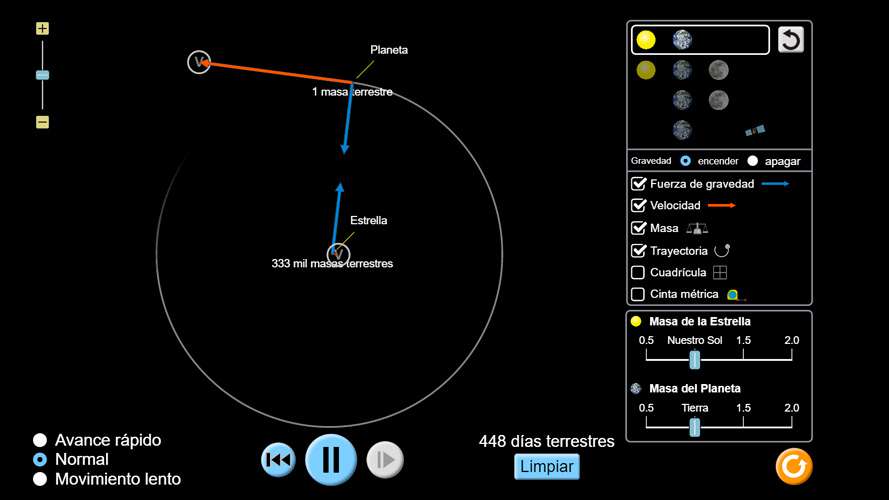This screenshot has height=500, width=889.
Task: Click the Limpiar button
Action: click(547, 467)
